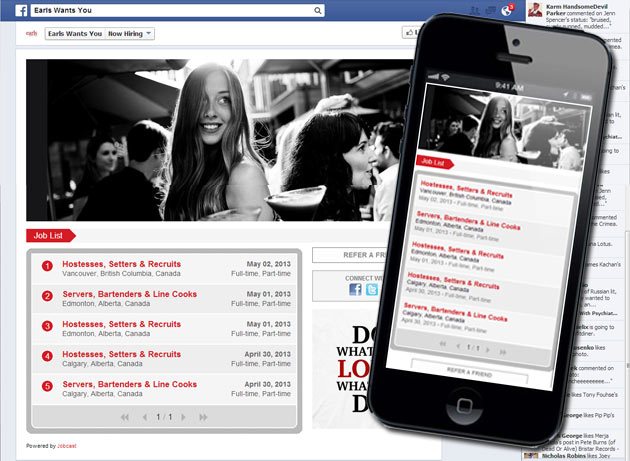Screen dimensions: 630x461
Task: Tap first page arrow on phone
Action: pyautogui.click(x=443, y=344)
